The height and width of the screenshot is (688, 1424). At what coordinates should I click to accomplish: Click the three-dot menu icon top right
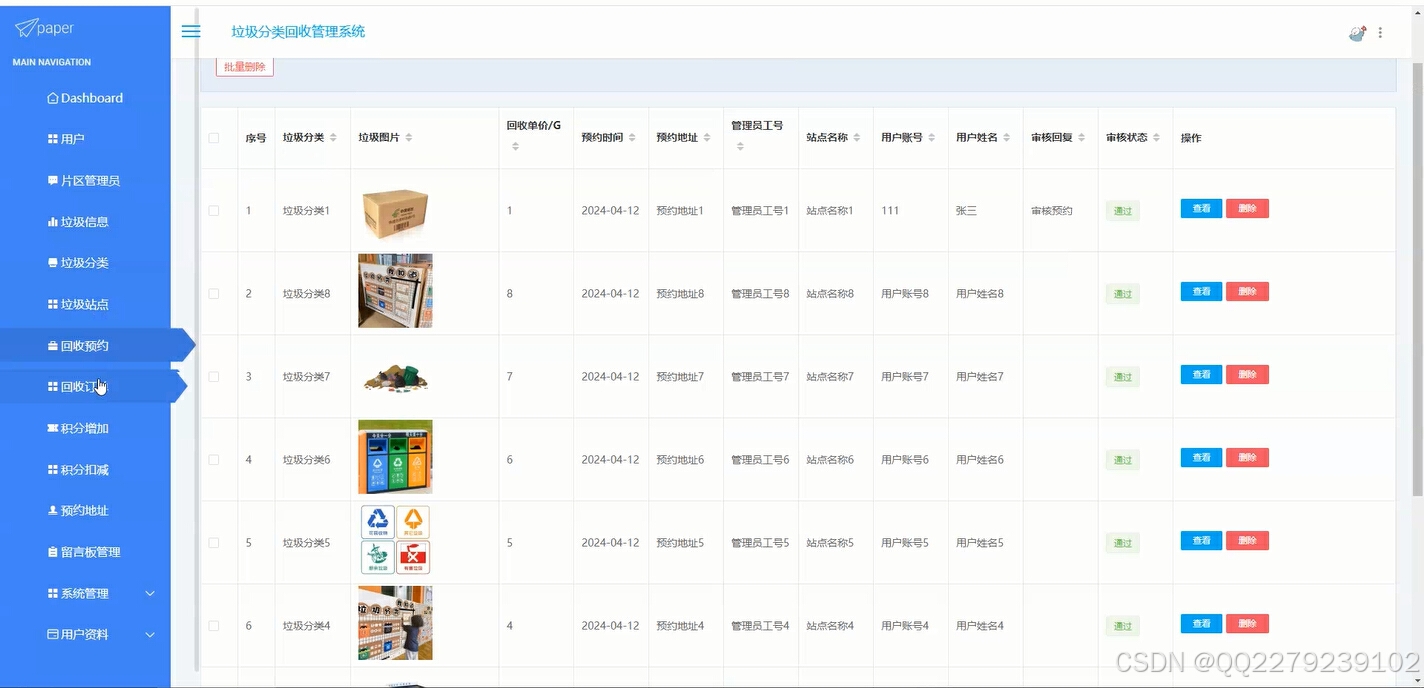[x=1380, y=33]
